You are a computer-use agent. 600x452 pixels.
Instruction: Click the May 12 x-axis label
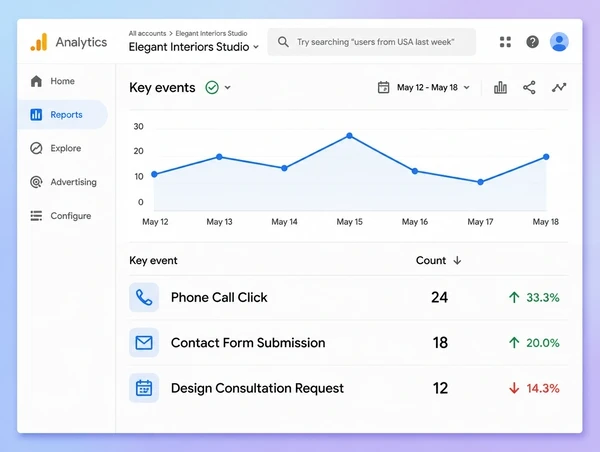click(155, 222)
